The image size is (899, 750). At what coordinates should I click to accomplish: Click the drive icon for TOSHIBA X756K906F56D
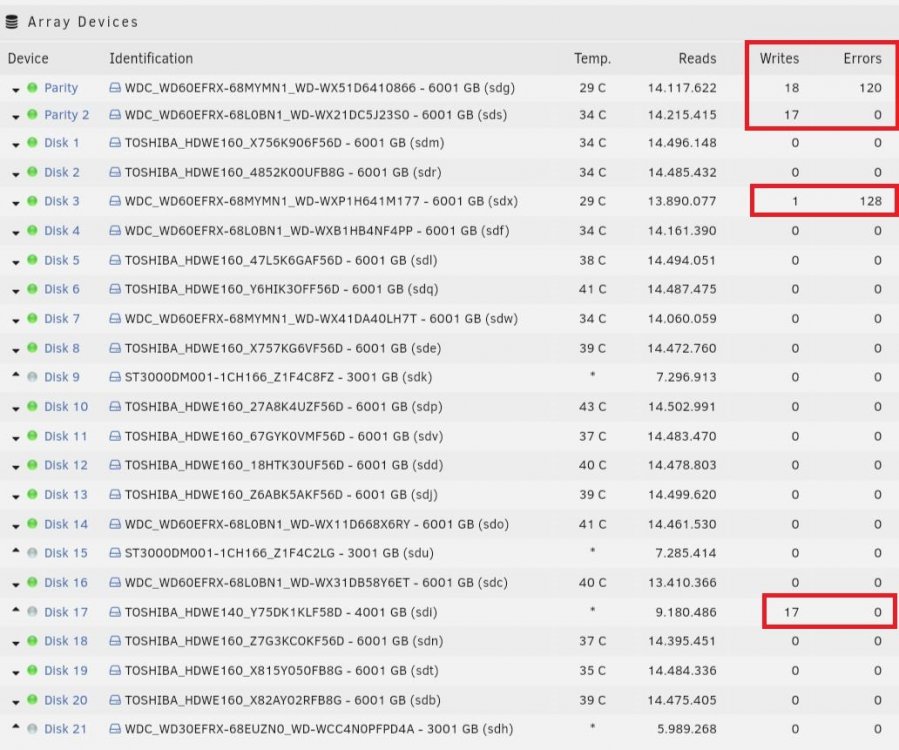click(x=115, y=143)
